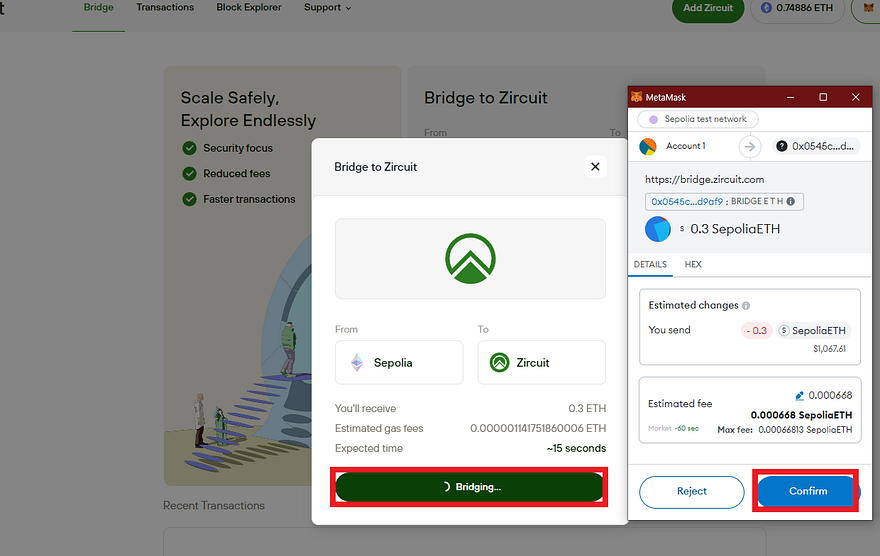Click the SepoliaETH token chip

[813, 330]
